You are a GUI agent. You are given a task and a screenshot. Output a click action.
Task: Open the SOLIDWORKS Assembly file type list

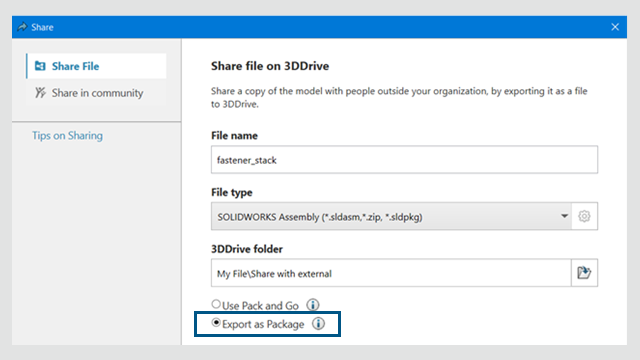pyautogui.click(x=391, y=216)
